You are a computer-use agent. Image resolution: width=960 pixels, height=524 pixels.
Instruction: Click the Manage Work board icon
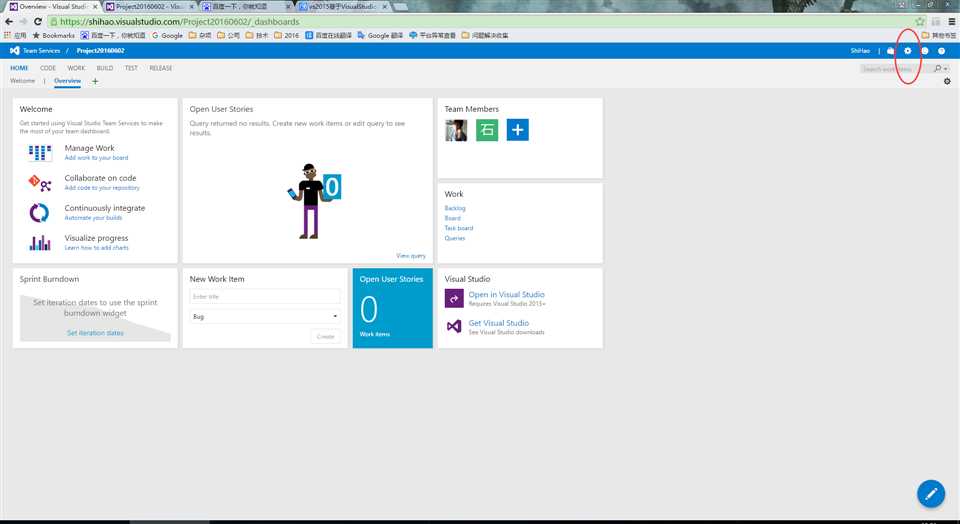[40, 152]
